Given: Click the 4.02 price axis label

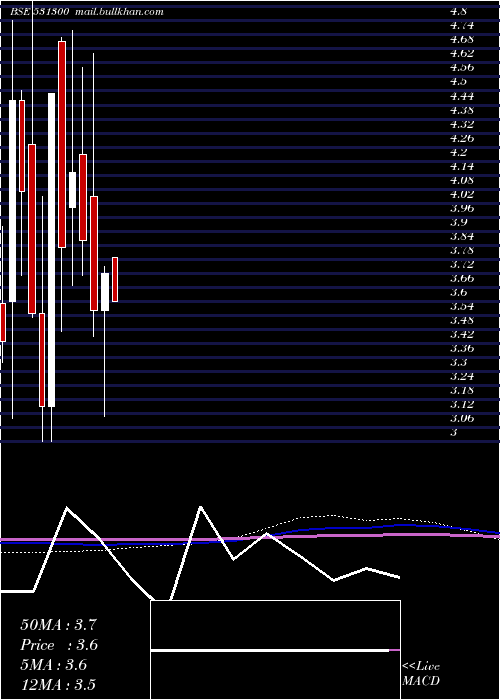Looking at the screenshot, I should coord(462,194).
